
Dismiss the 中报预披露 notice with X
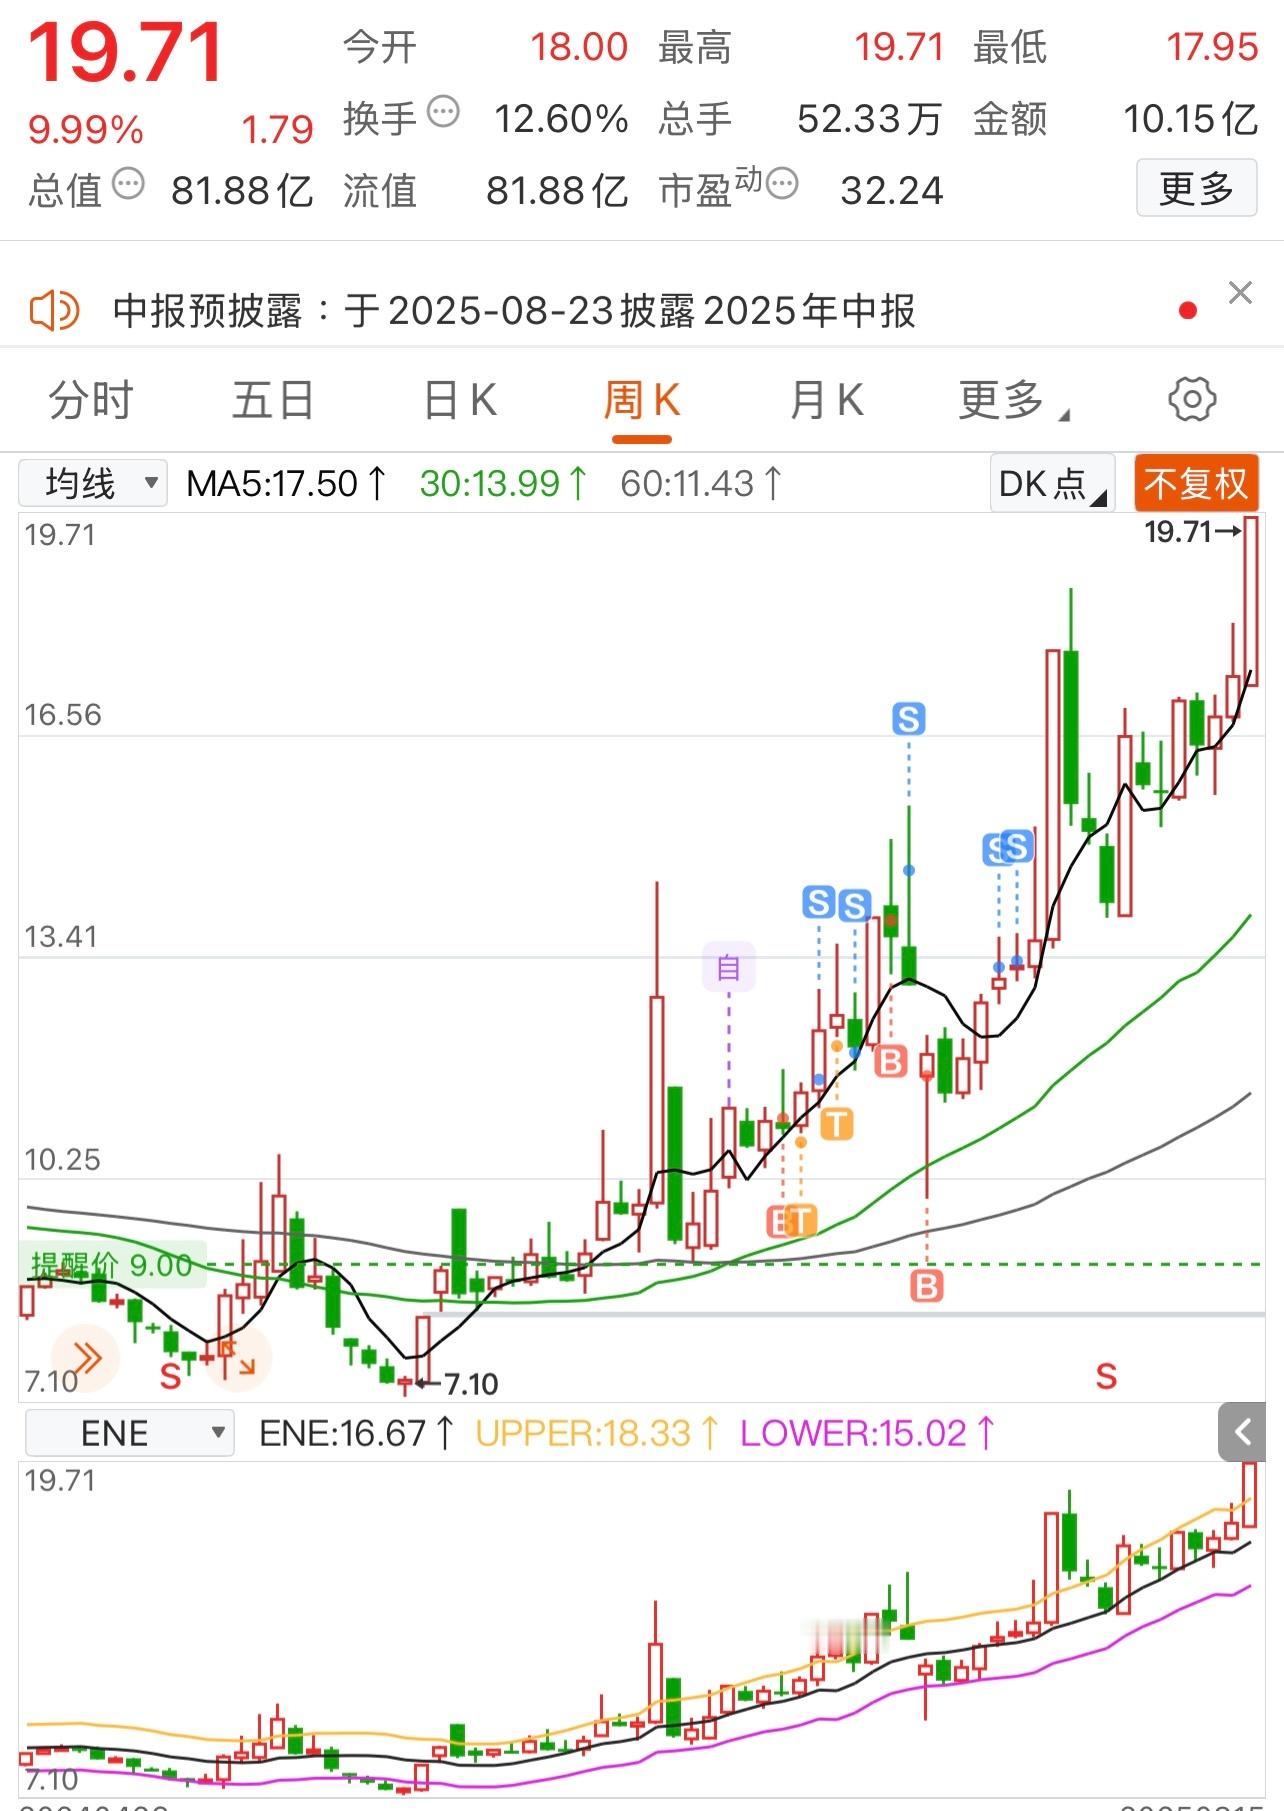point(1240,292)
